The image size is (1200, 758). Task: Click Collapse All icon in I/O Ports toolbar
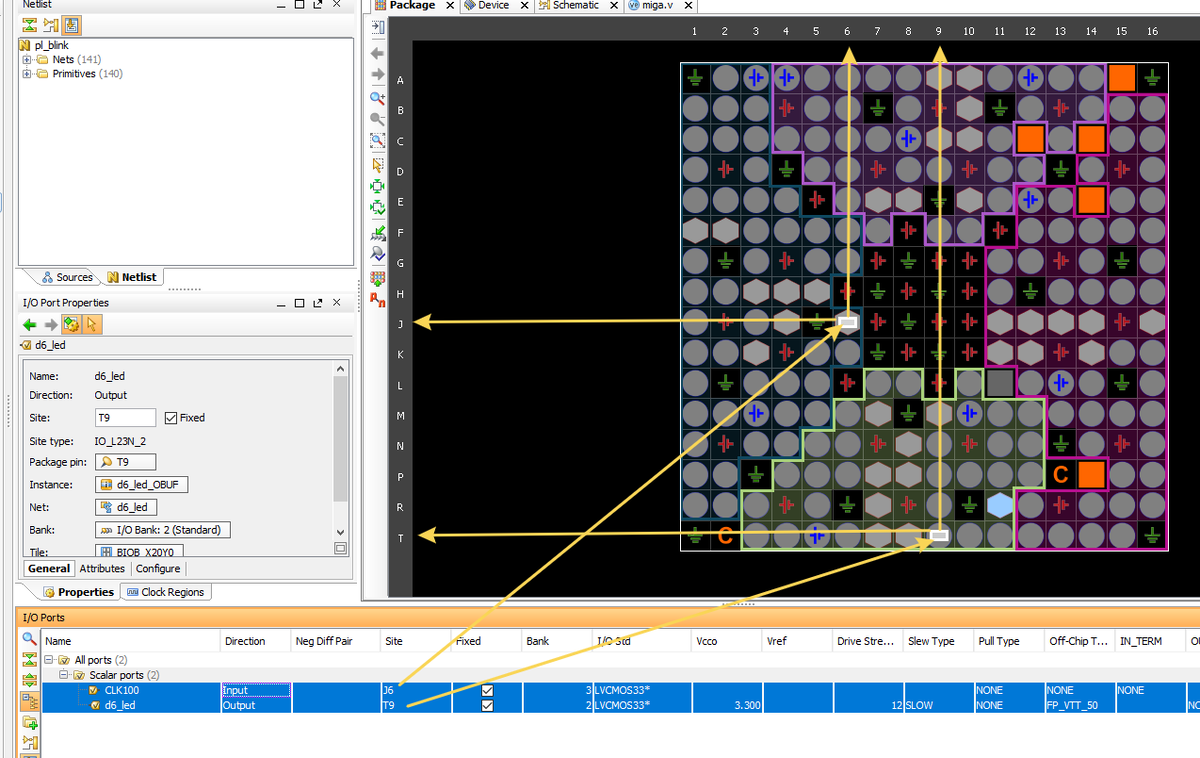click(30, 658)
